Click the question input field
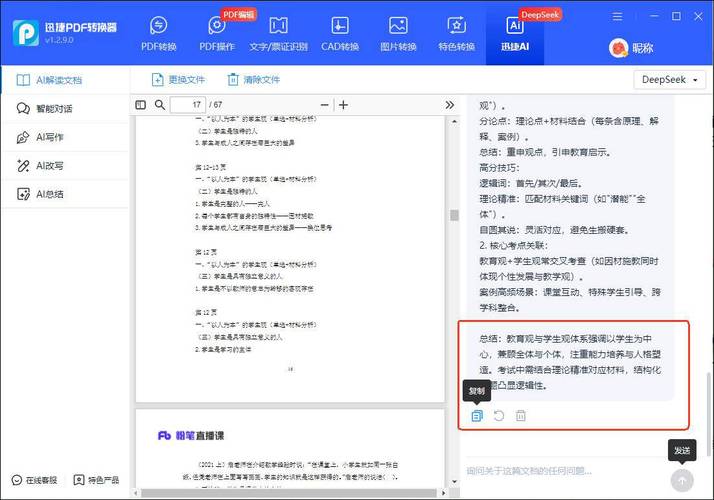The width and height of the screenshot is (714, 500). click(565, 471)
